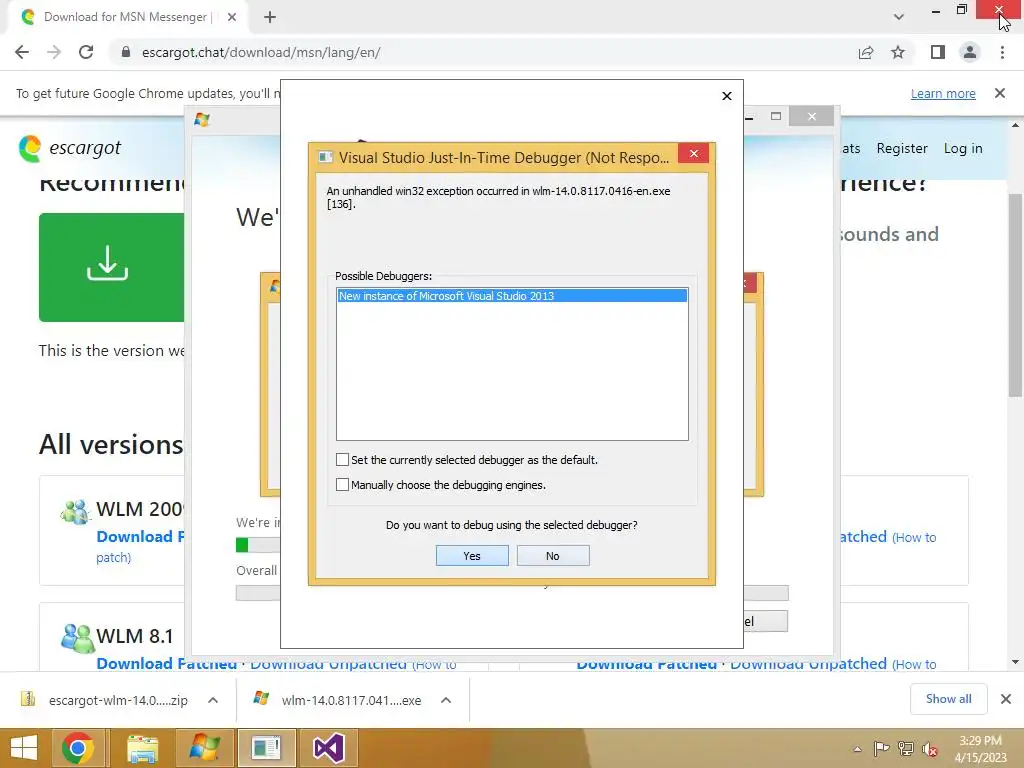
Task: Dismiss the Chrome updates notification bar
Action: pyautogui.click(x=1000, y=93)
